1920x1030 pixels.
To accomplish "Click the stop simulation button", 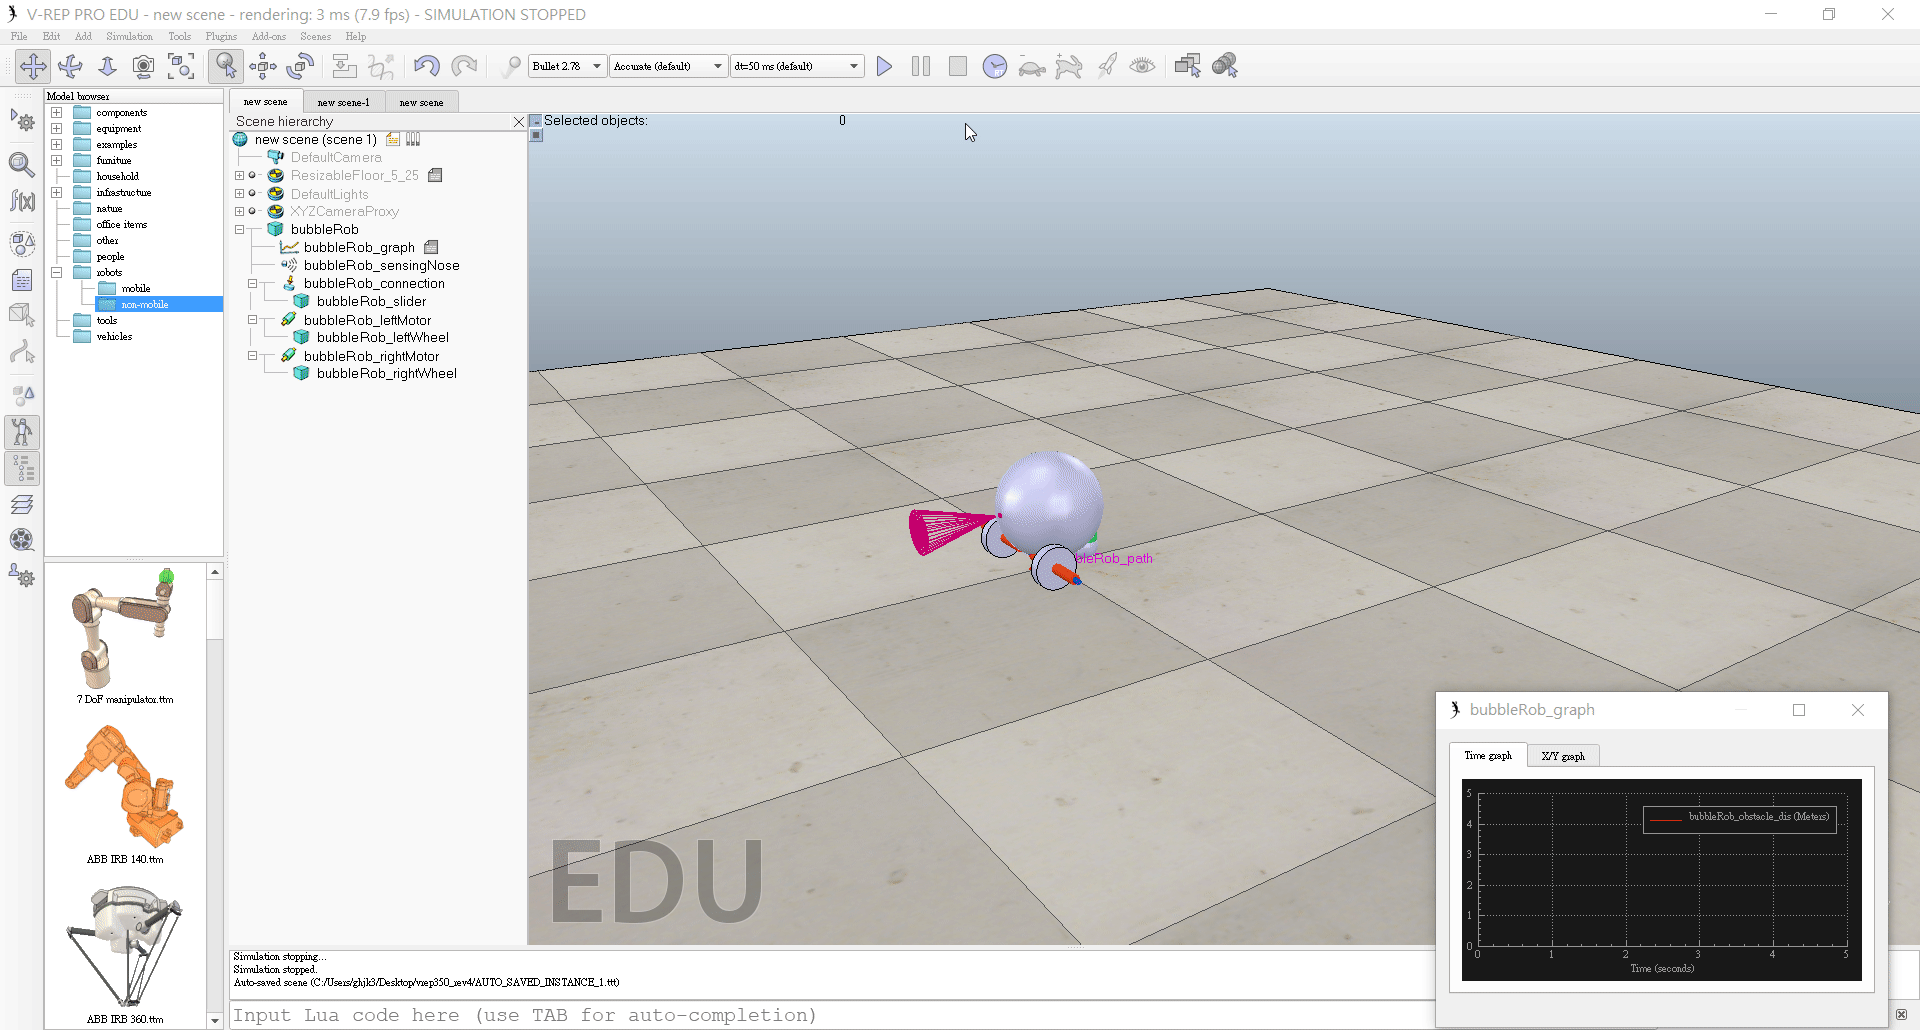I will coord(958,67).
